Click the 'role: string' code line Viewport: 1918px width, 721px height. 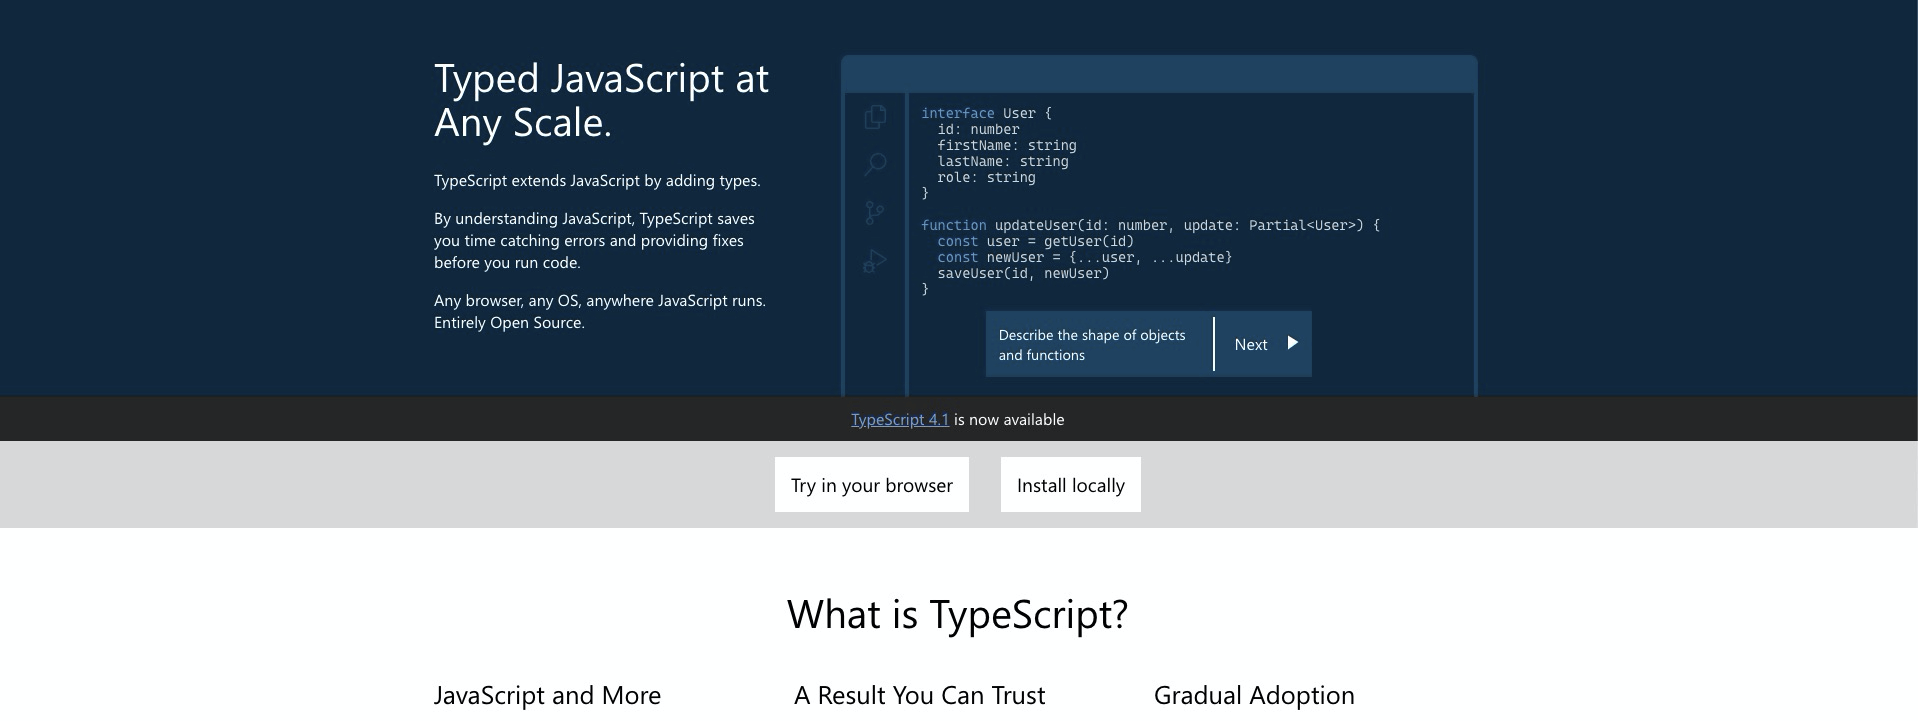coord(986,178)
